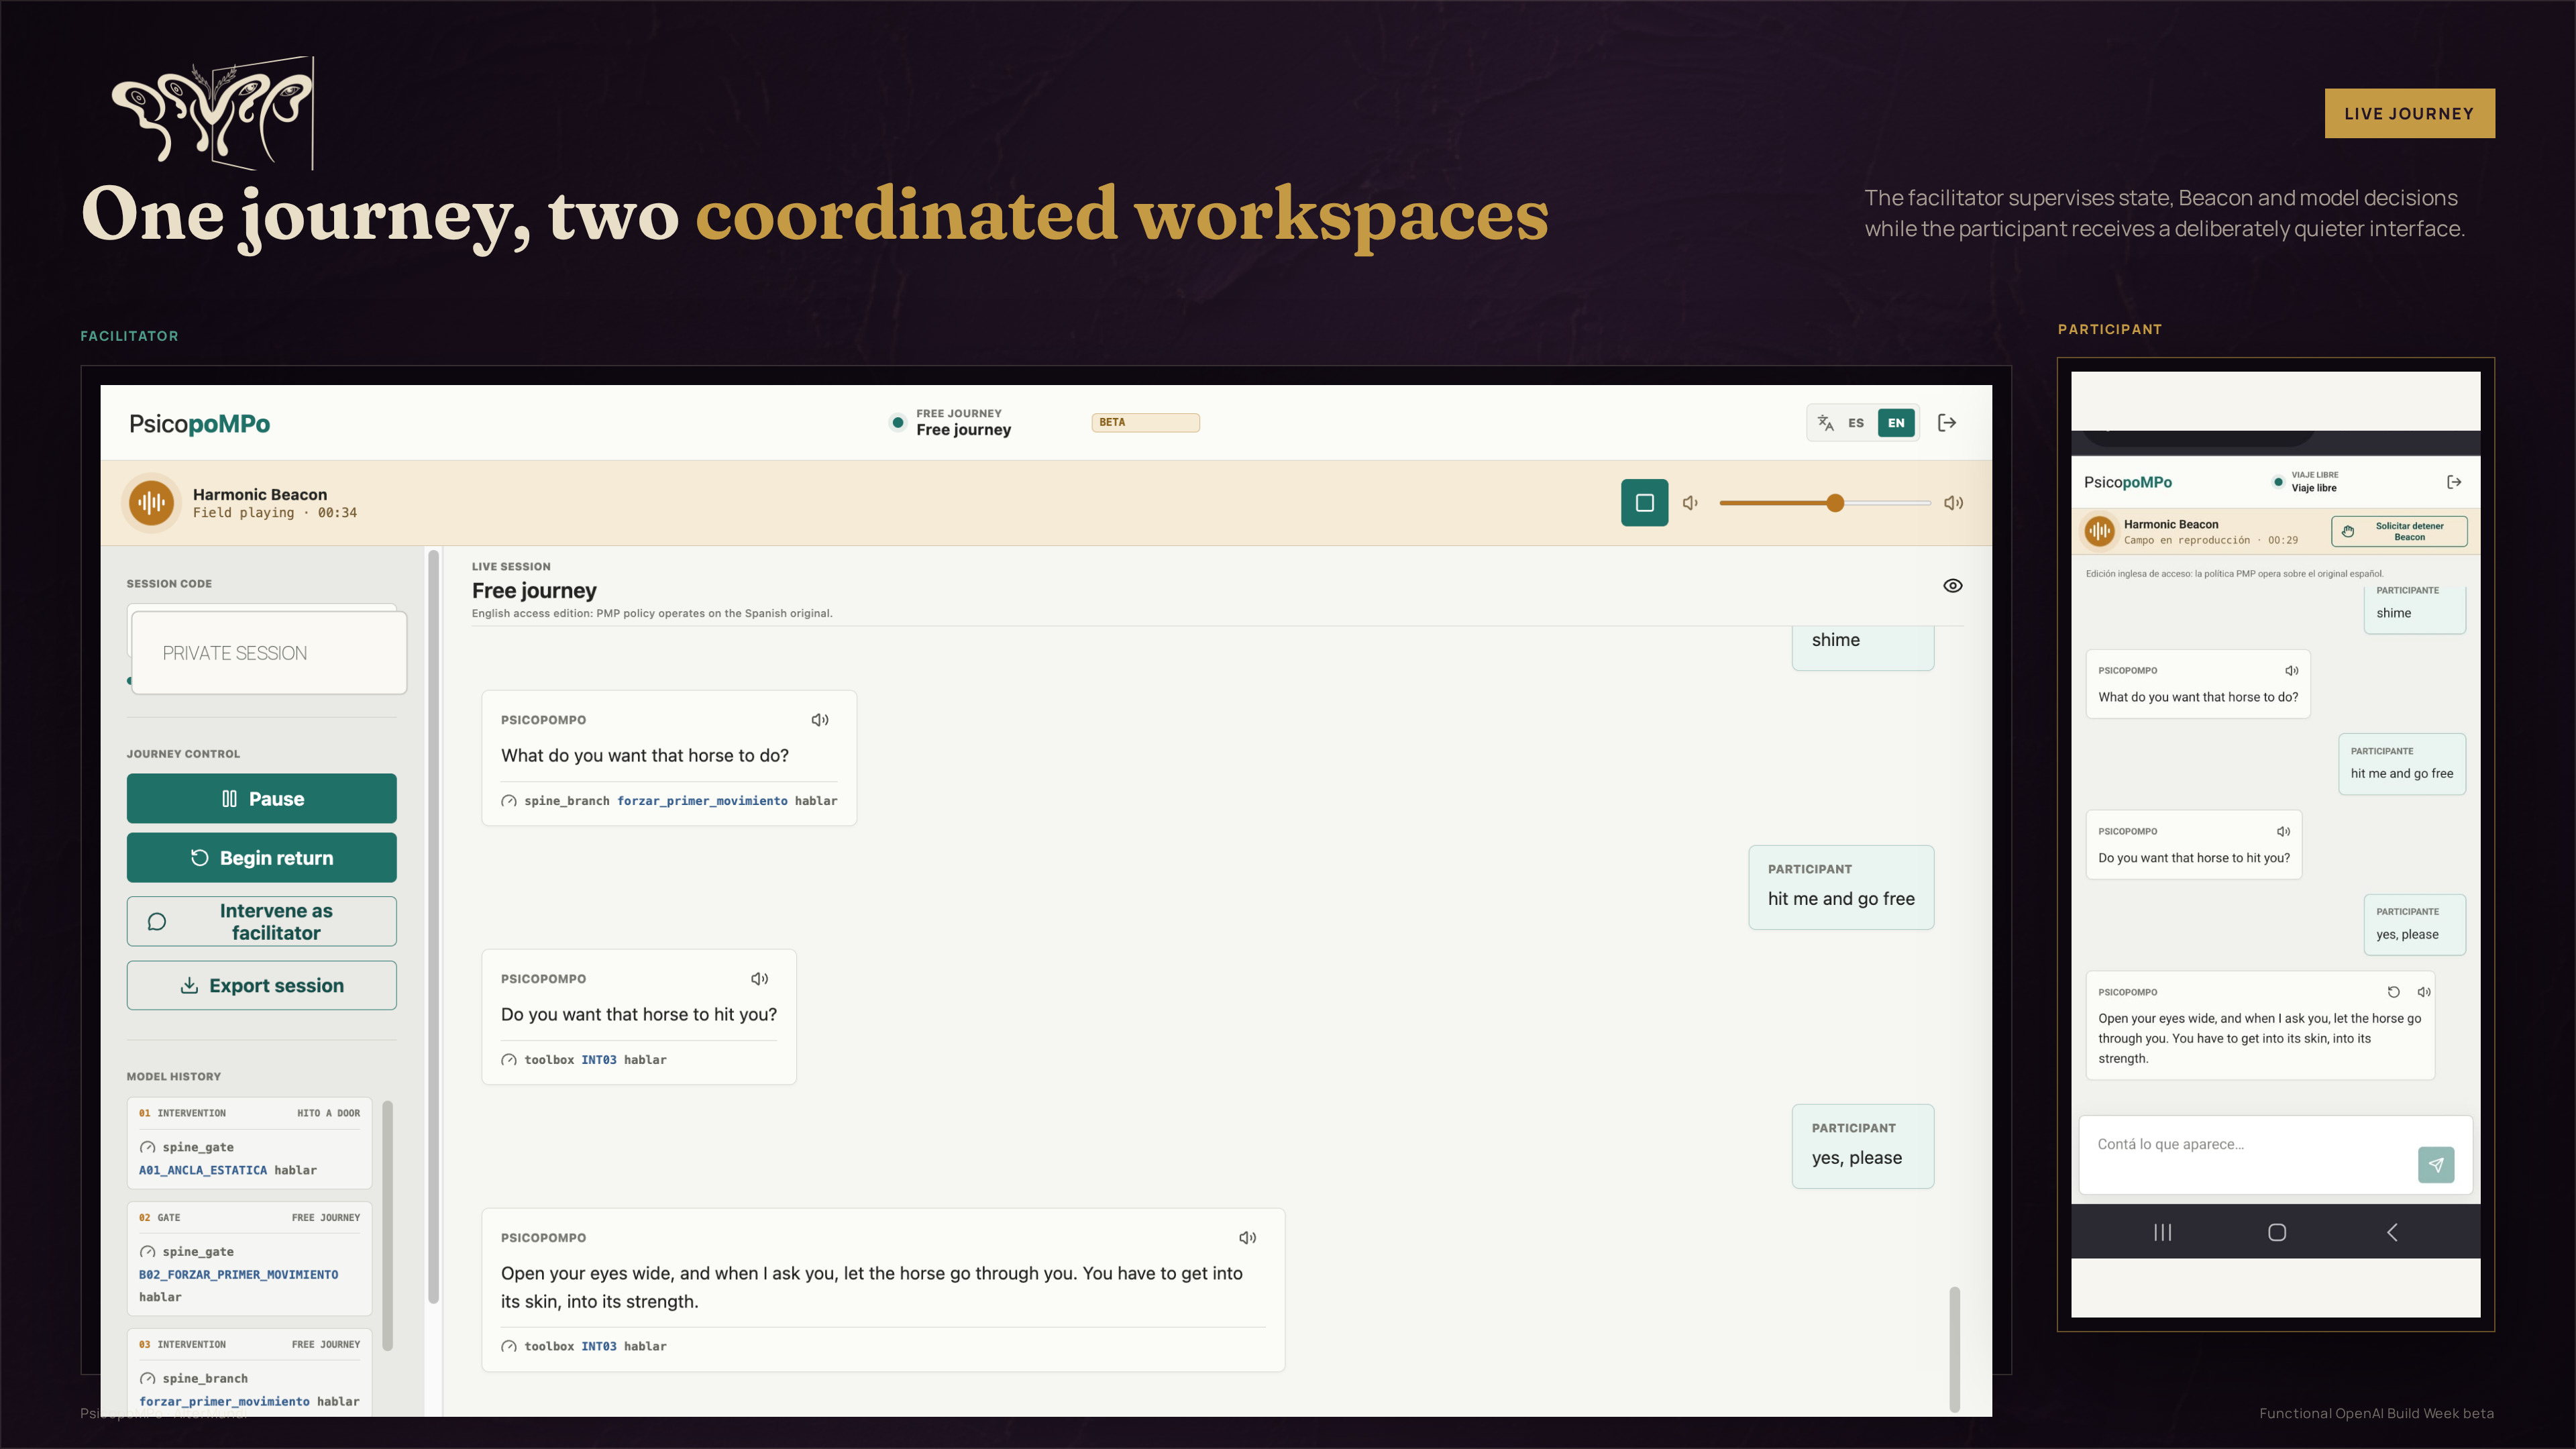2576x1449 pixels.
Task: Play audio for 'What do you want that horse to do?'
Action: coord(820,720)
